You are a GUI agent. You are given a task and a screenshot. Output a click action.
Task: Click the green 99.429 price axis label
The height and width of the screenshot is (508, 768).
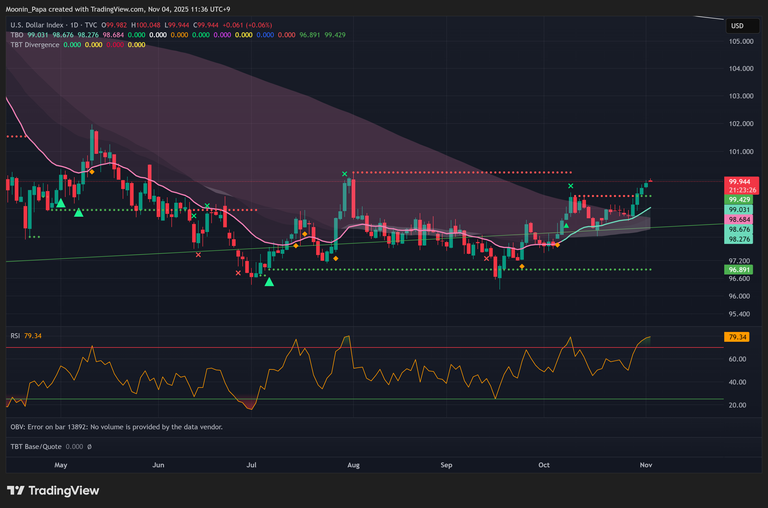pos(739,200)
